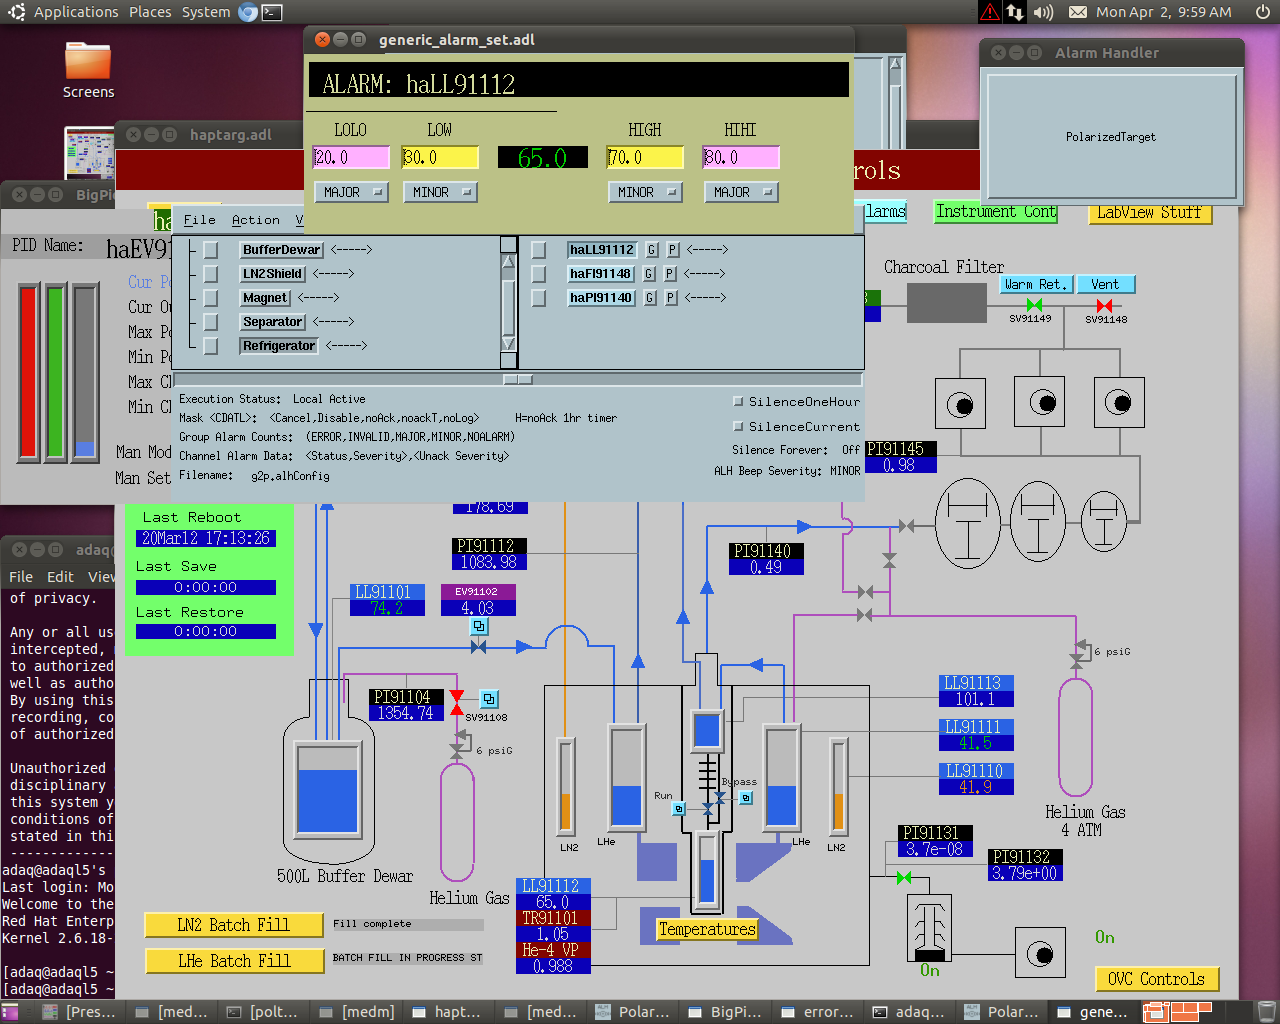1280x1024 pixels.
Task: Open the trash icon in bottom panel
Action: point(1266,1012)
